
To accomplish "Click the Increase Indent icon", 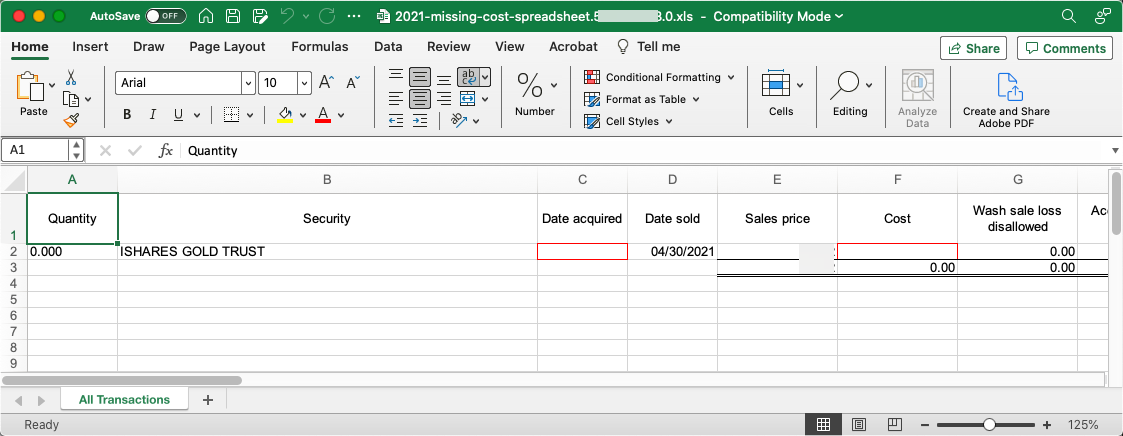I will (x=420, y=120).
